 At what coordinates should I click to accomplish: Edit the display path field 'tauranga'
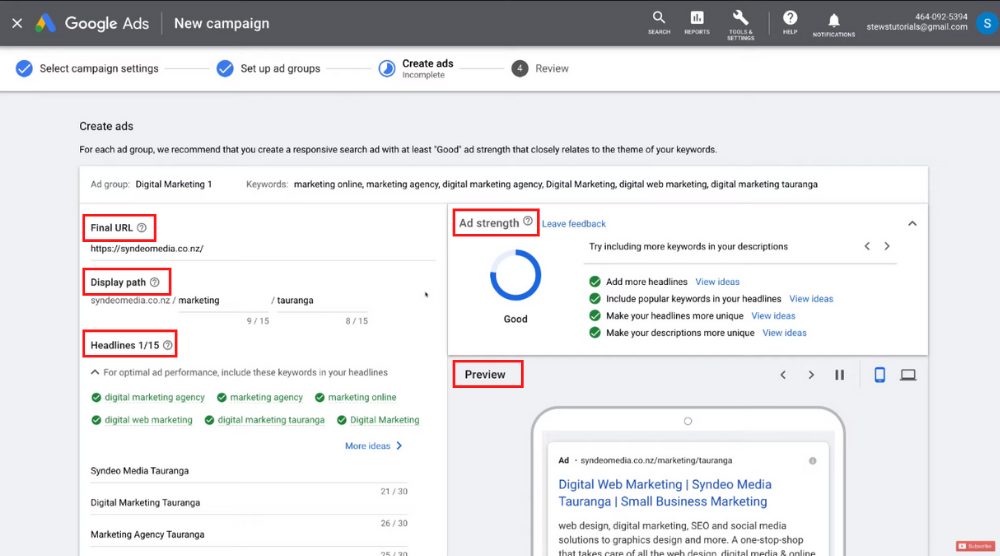click(x=322, y=300)
